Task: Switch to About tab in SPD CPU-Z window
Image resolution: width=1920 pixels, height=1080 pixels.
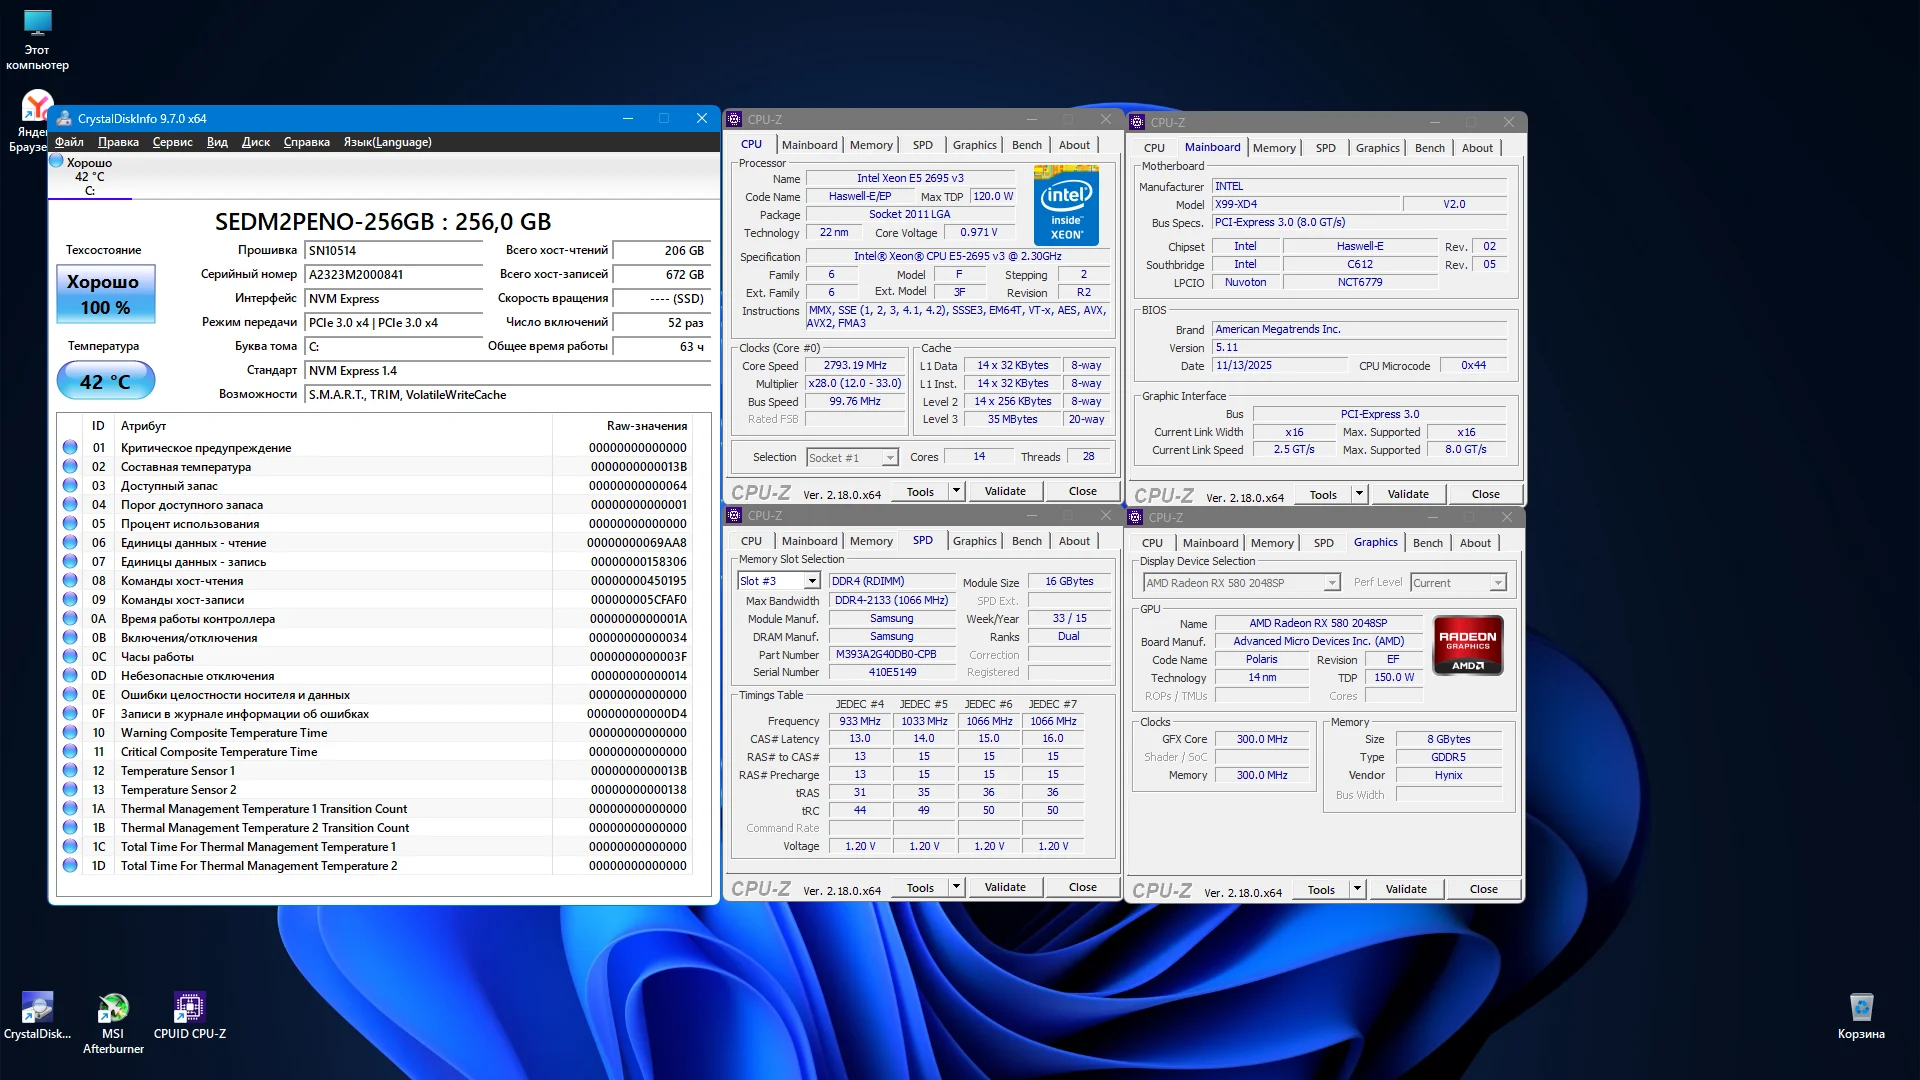Action: coord(1074,541)
